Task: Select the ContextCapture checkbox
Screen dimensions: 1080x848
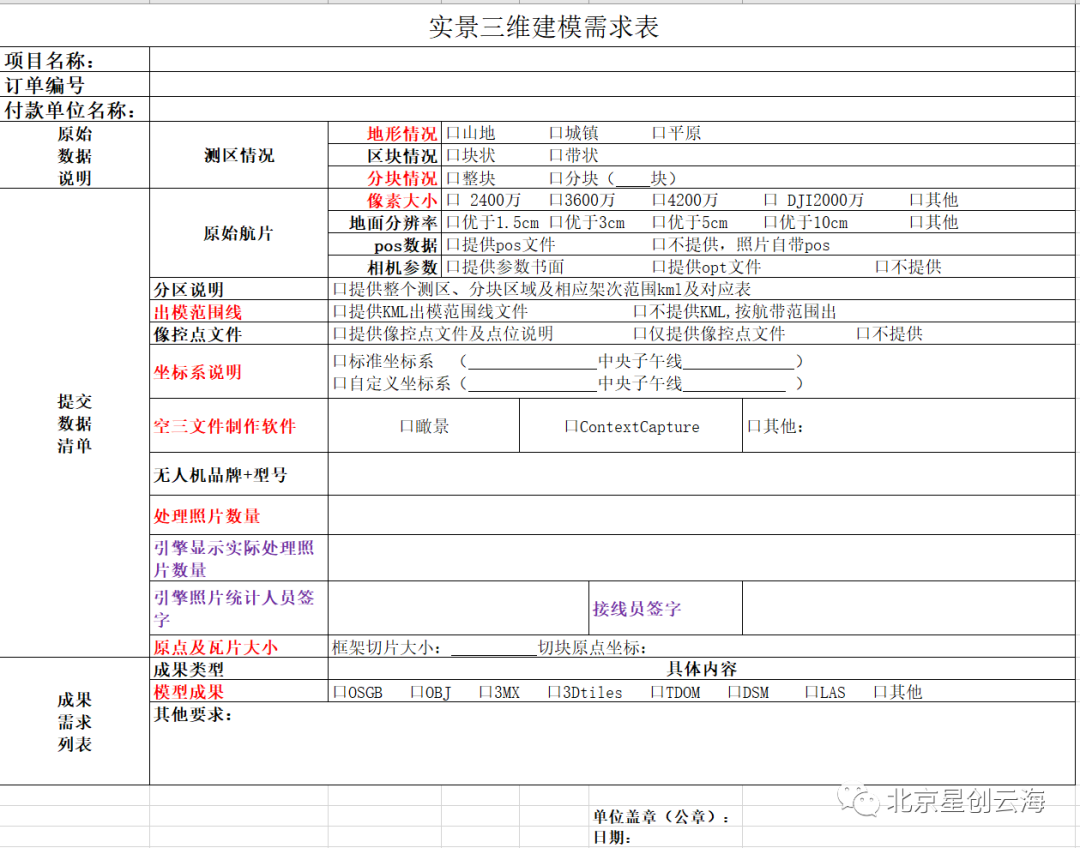Action: pos(571,426)
